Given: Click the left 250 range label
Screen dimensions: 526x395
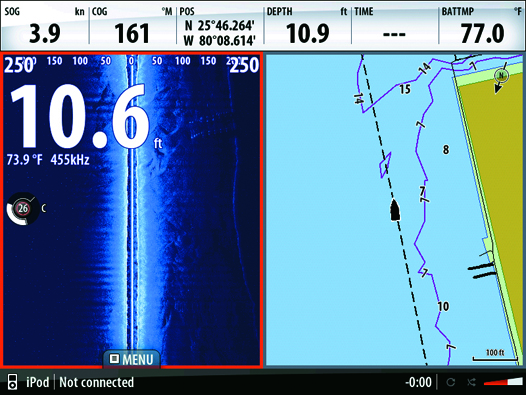Looking at the screenshot, I should pos(18,65).
